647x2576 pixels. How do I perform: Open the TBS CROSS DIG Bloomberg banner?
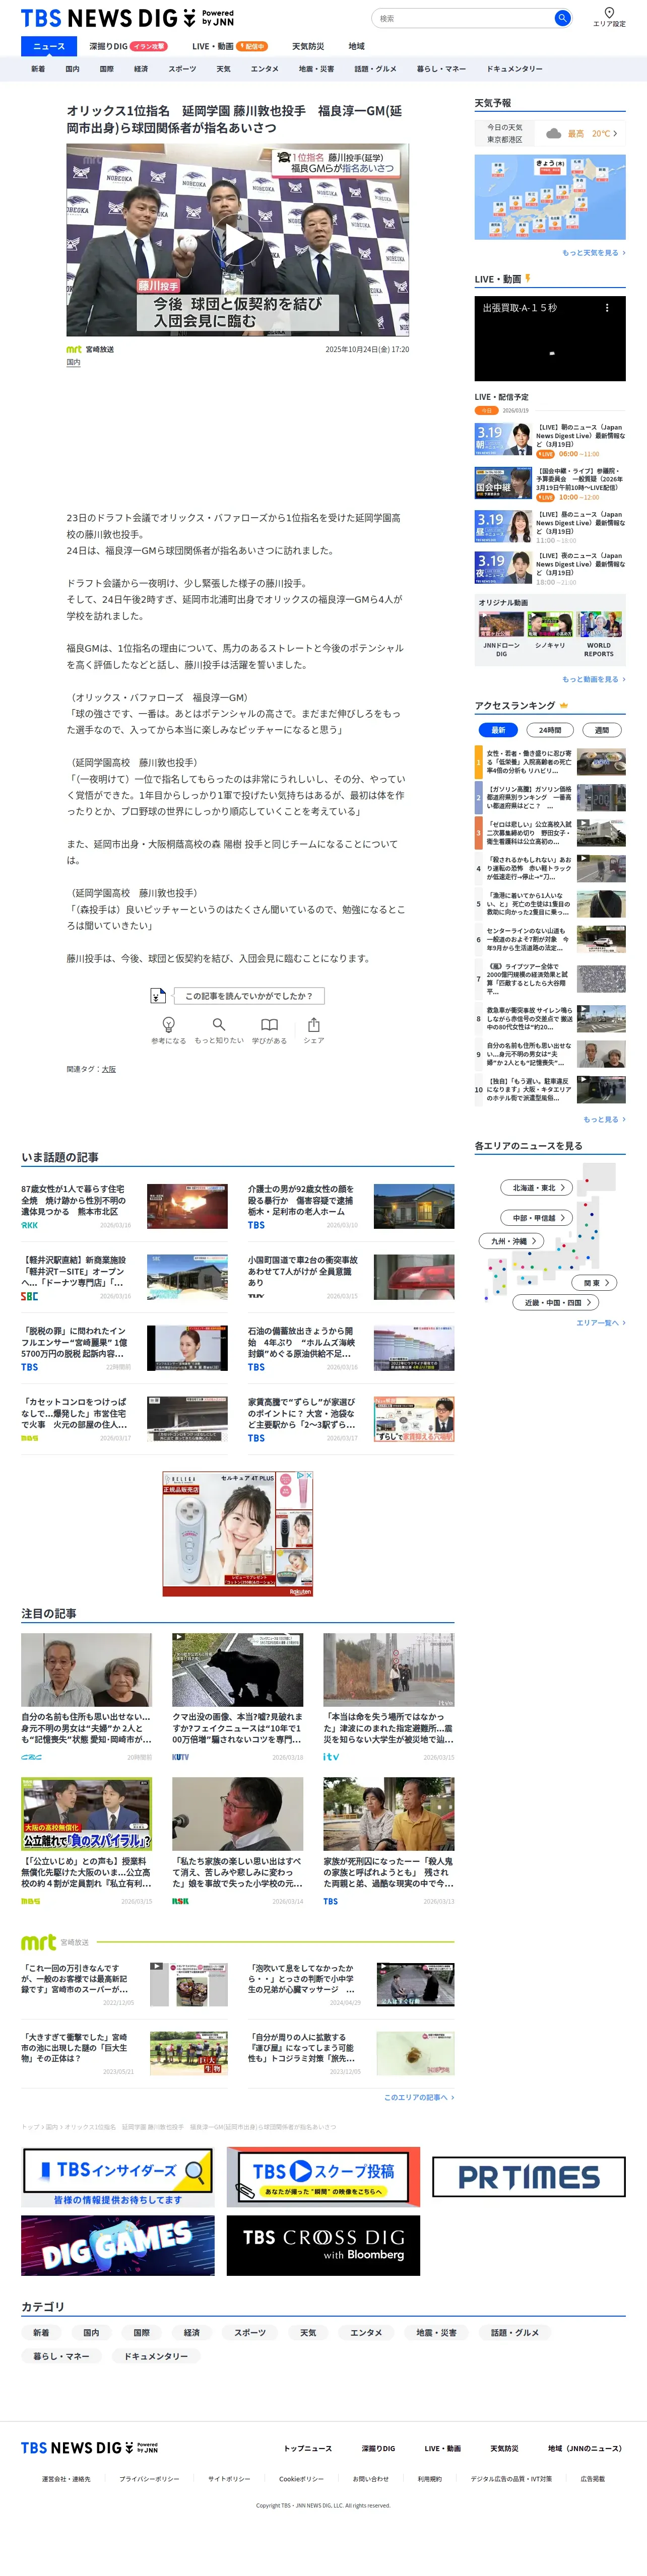point(323,2246)
